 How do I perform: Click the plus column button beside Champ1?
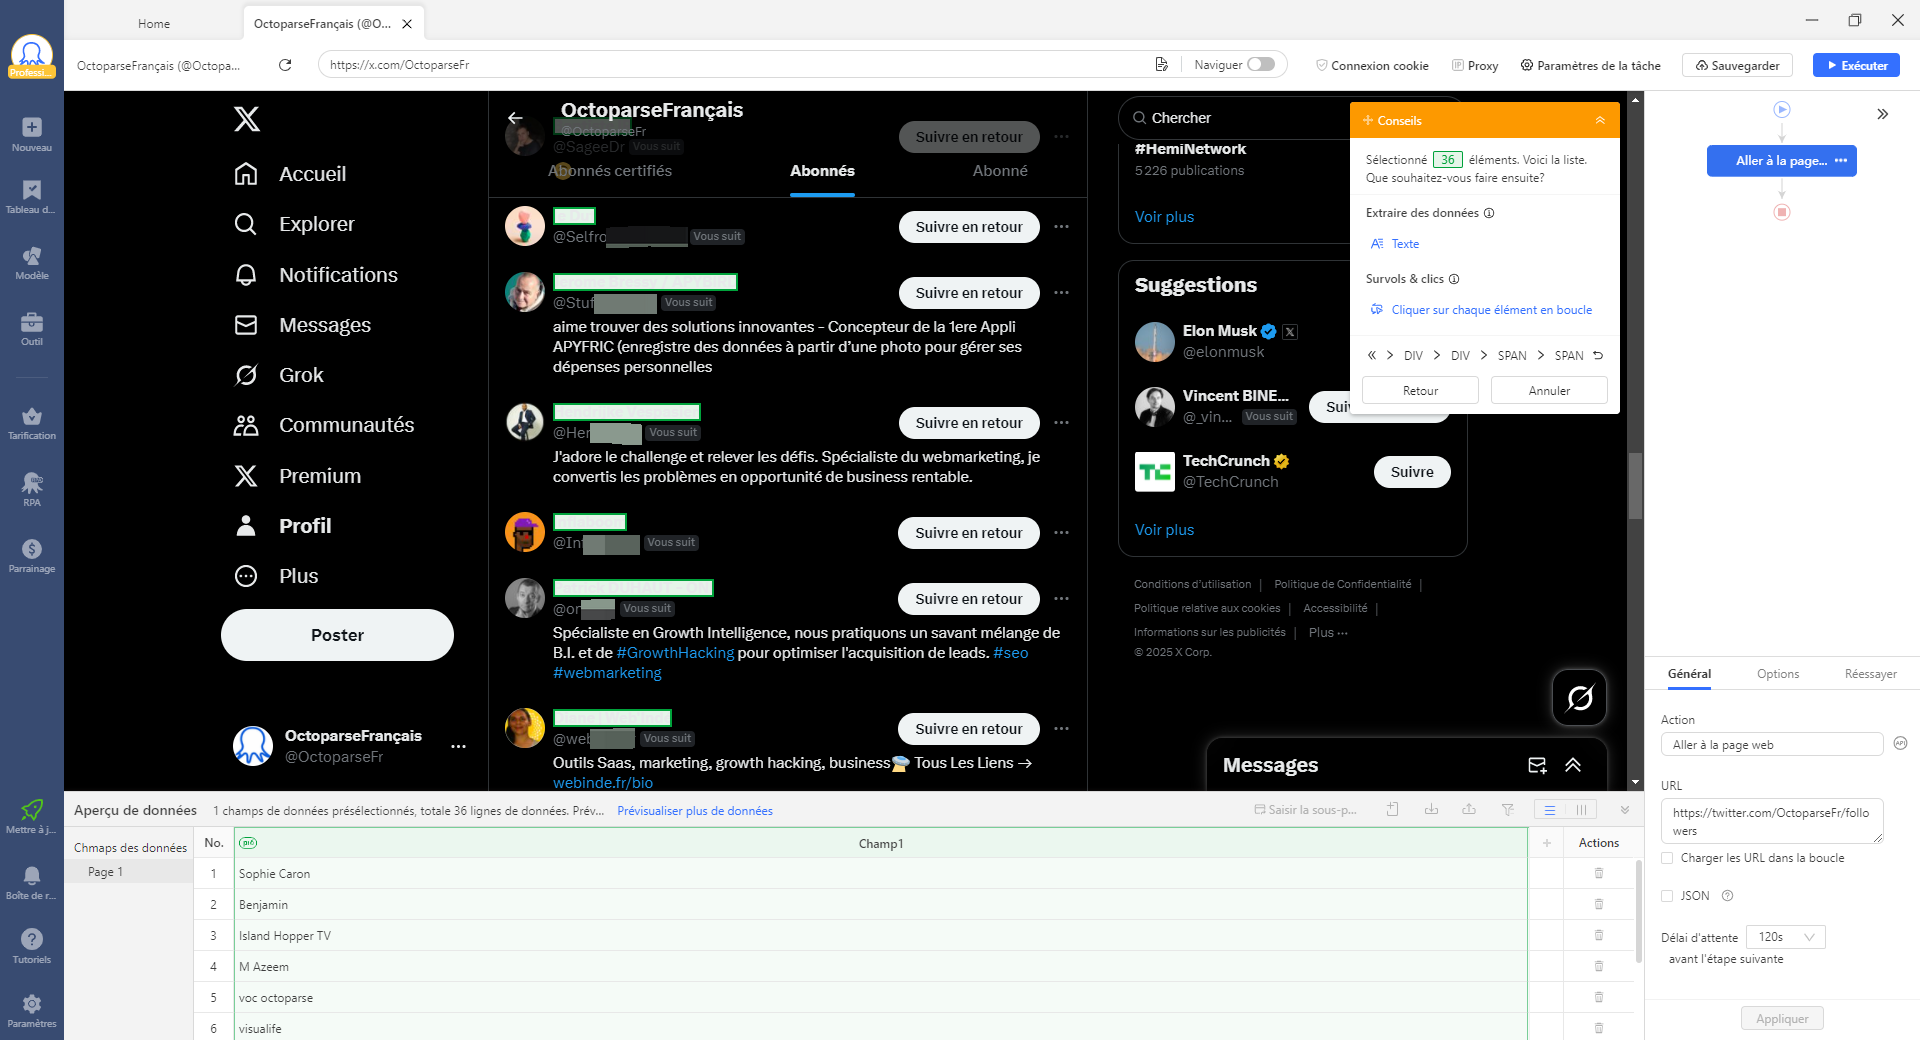[x=1546, y=843]
